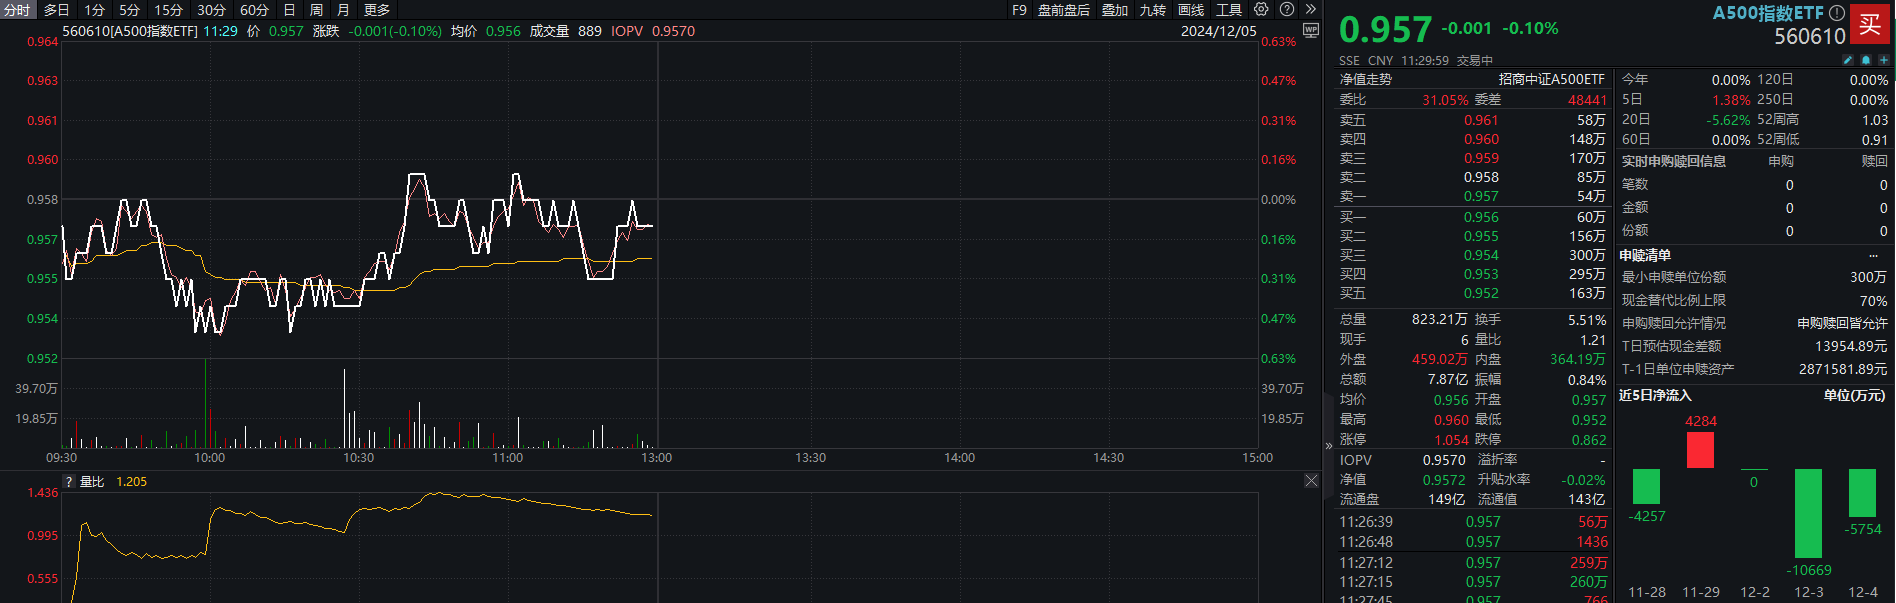The width and height of the screenshot is (1896, 603).
Task: Click the WP monitor icon
Action: click(x=1311, y=31)
